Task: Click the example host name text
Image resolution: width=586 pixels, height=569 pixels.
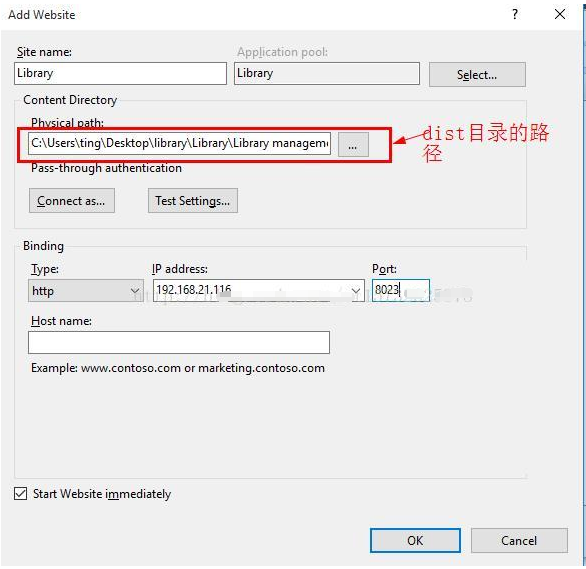Action: [178, 368]
